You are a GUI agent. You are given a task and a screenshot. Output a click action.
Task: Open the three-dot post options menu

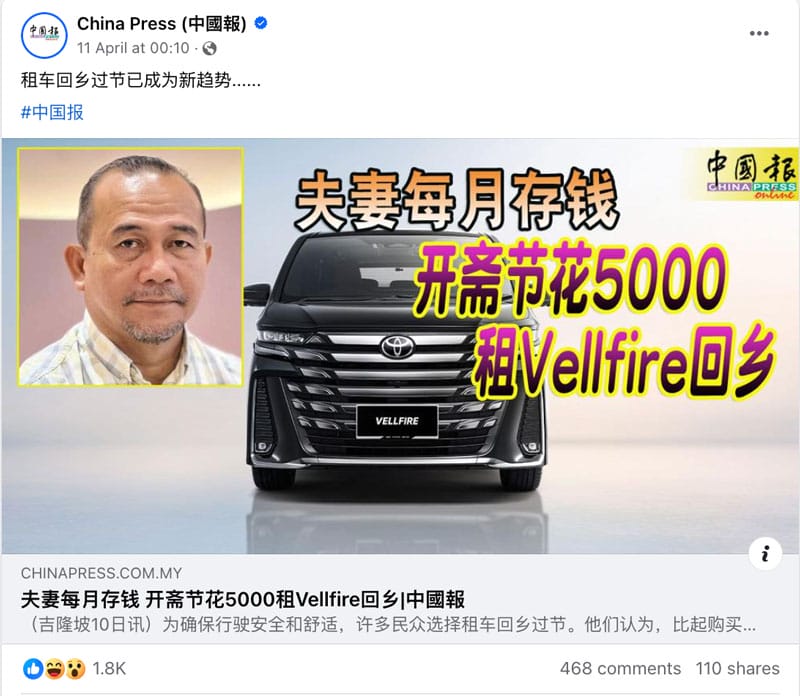(x=759, y=34)
